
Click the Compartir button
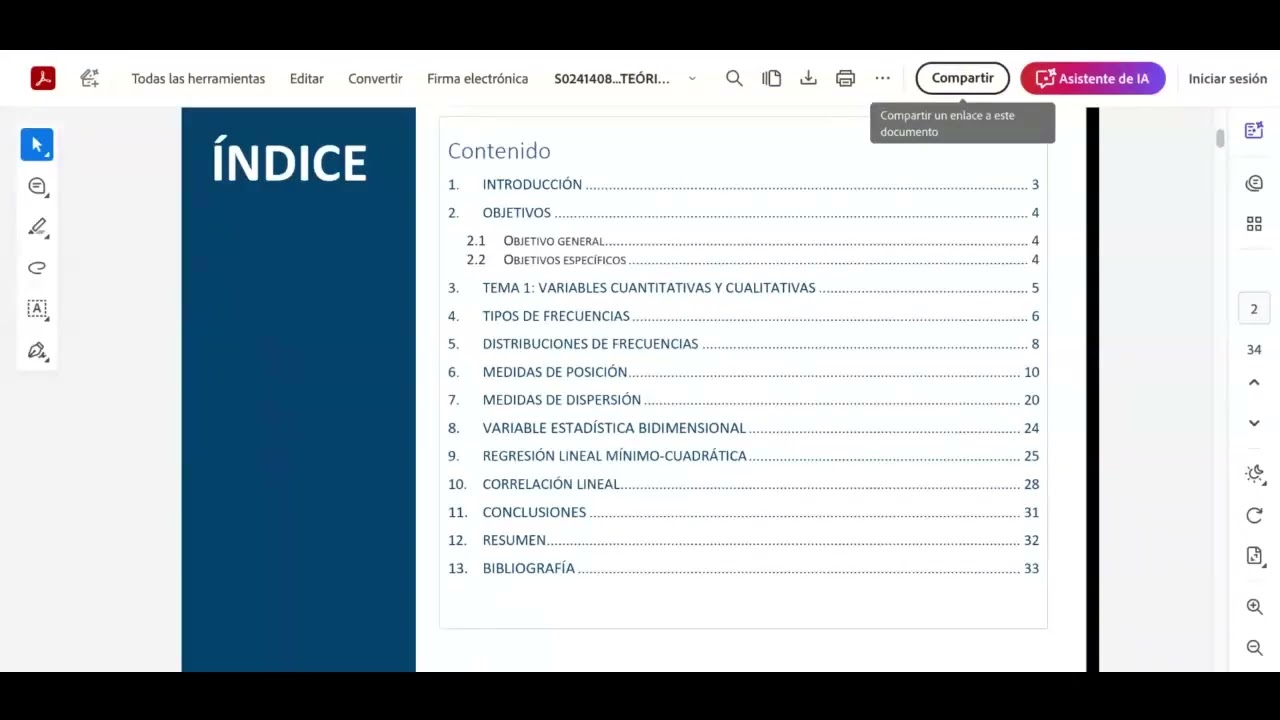(962, 78)
